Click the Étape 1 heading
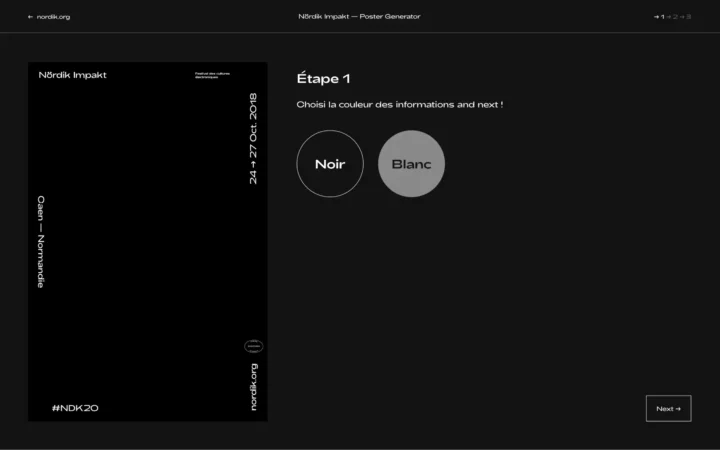720x450 pixels. click(x=323, y=79)
